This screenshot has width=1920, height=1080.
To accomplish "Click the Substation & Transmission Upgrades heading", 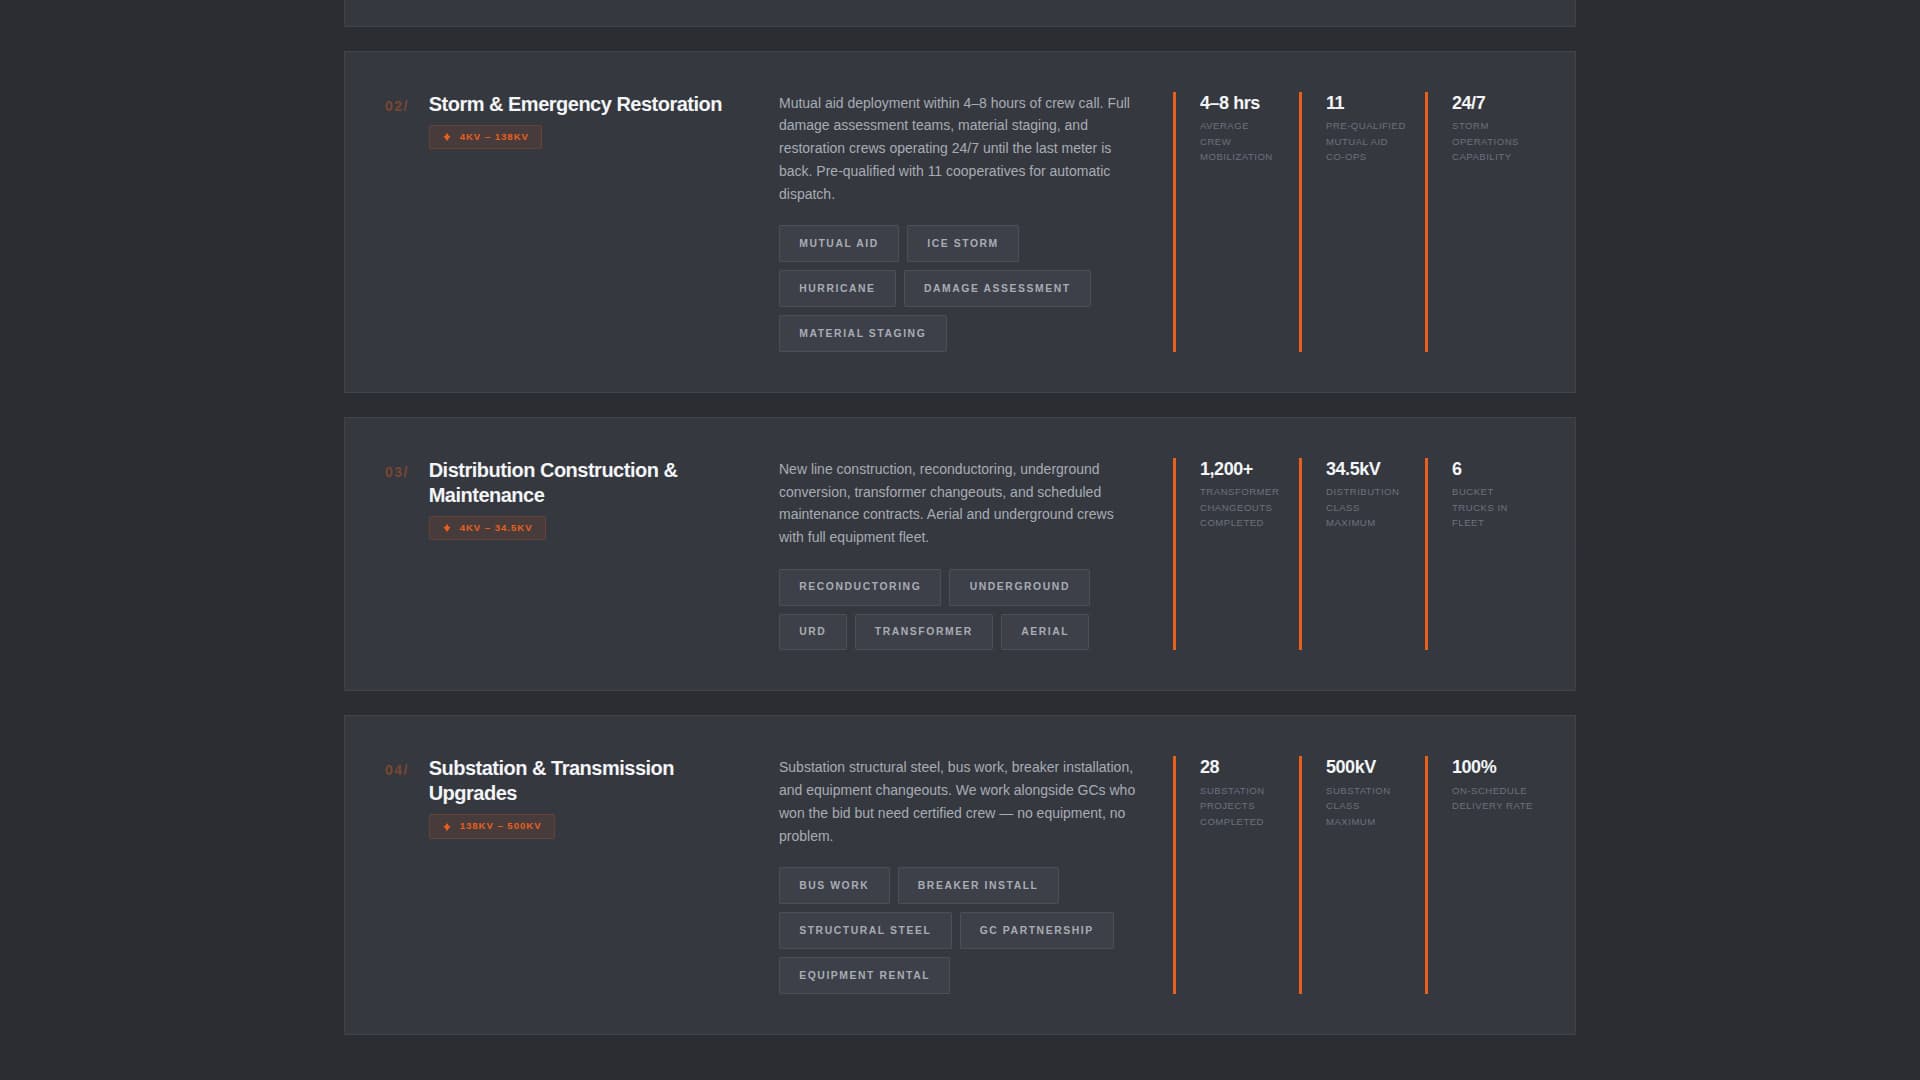I will pos(551,780).
